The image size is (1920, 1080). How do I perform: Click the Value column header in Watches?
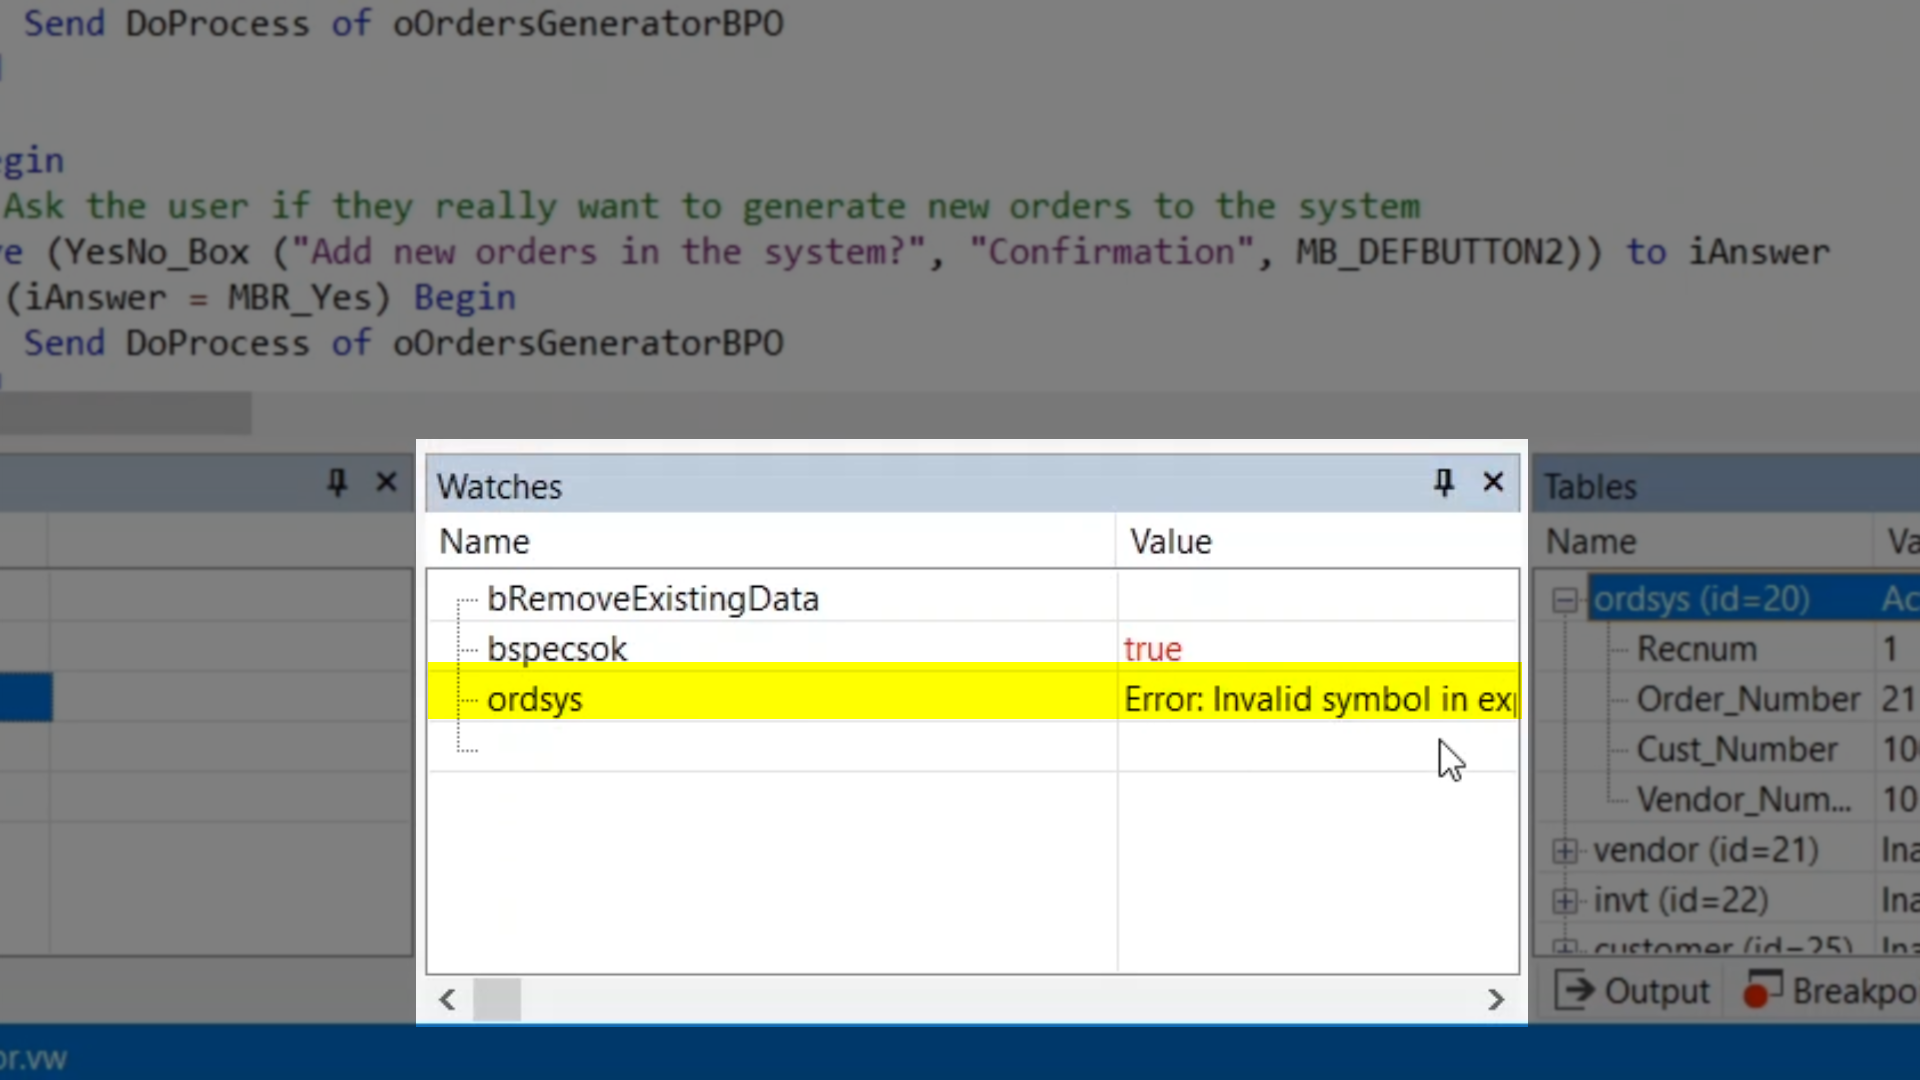[x=1170, y=542]
